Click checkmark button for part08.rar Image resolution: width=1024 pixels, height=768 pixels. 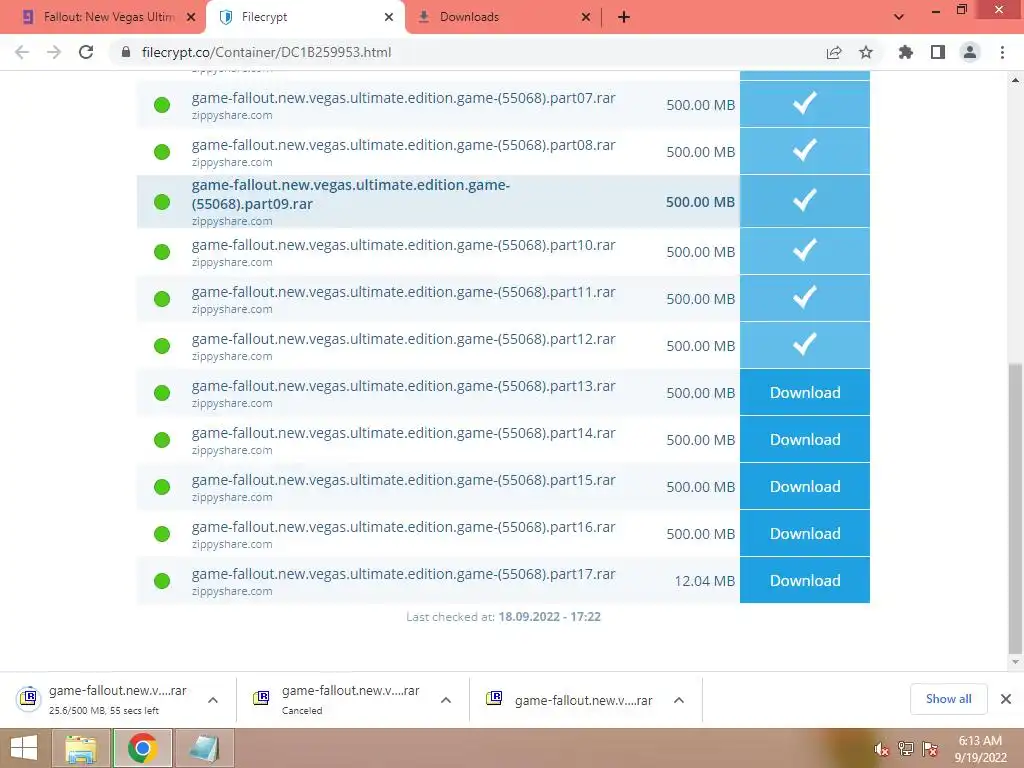(x=805, y=151)
